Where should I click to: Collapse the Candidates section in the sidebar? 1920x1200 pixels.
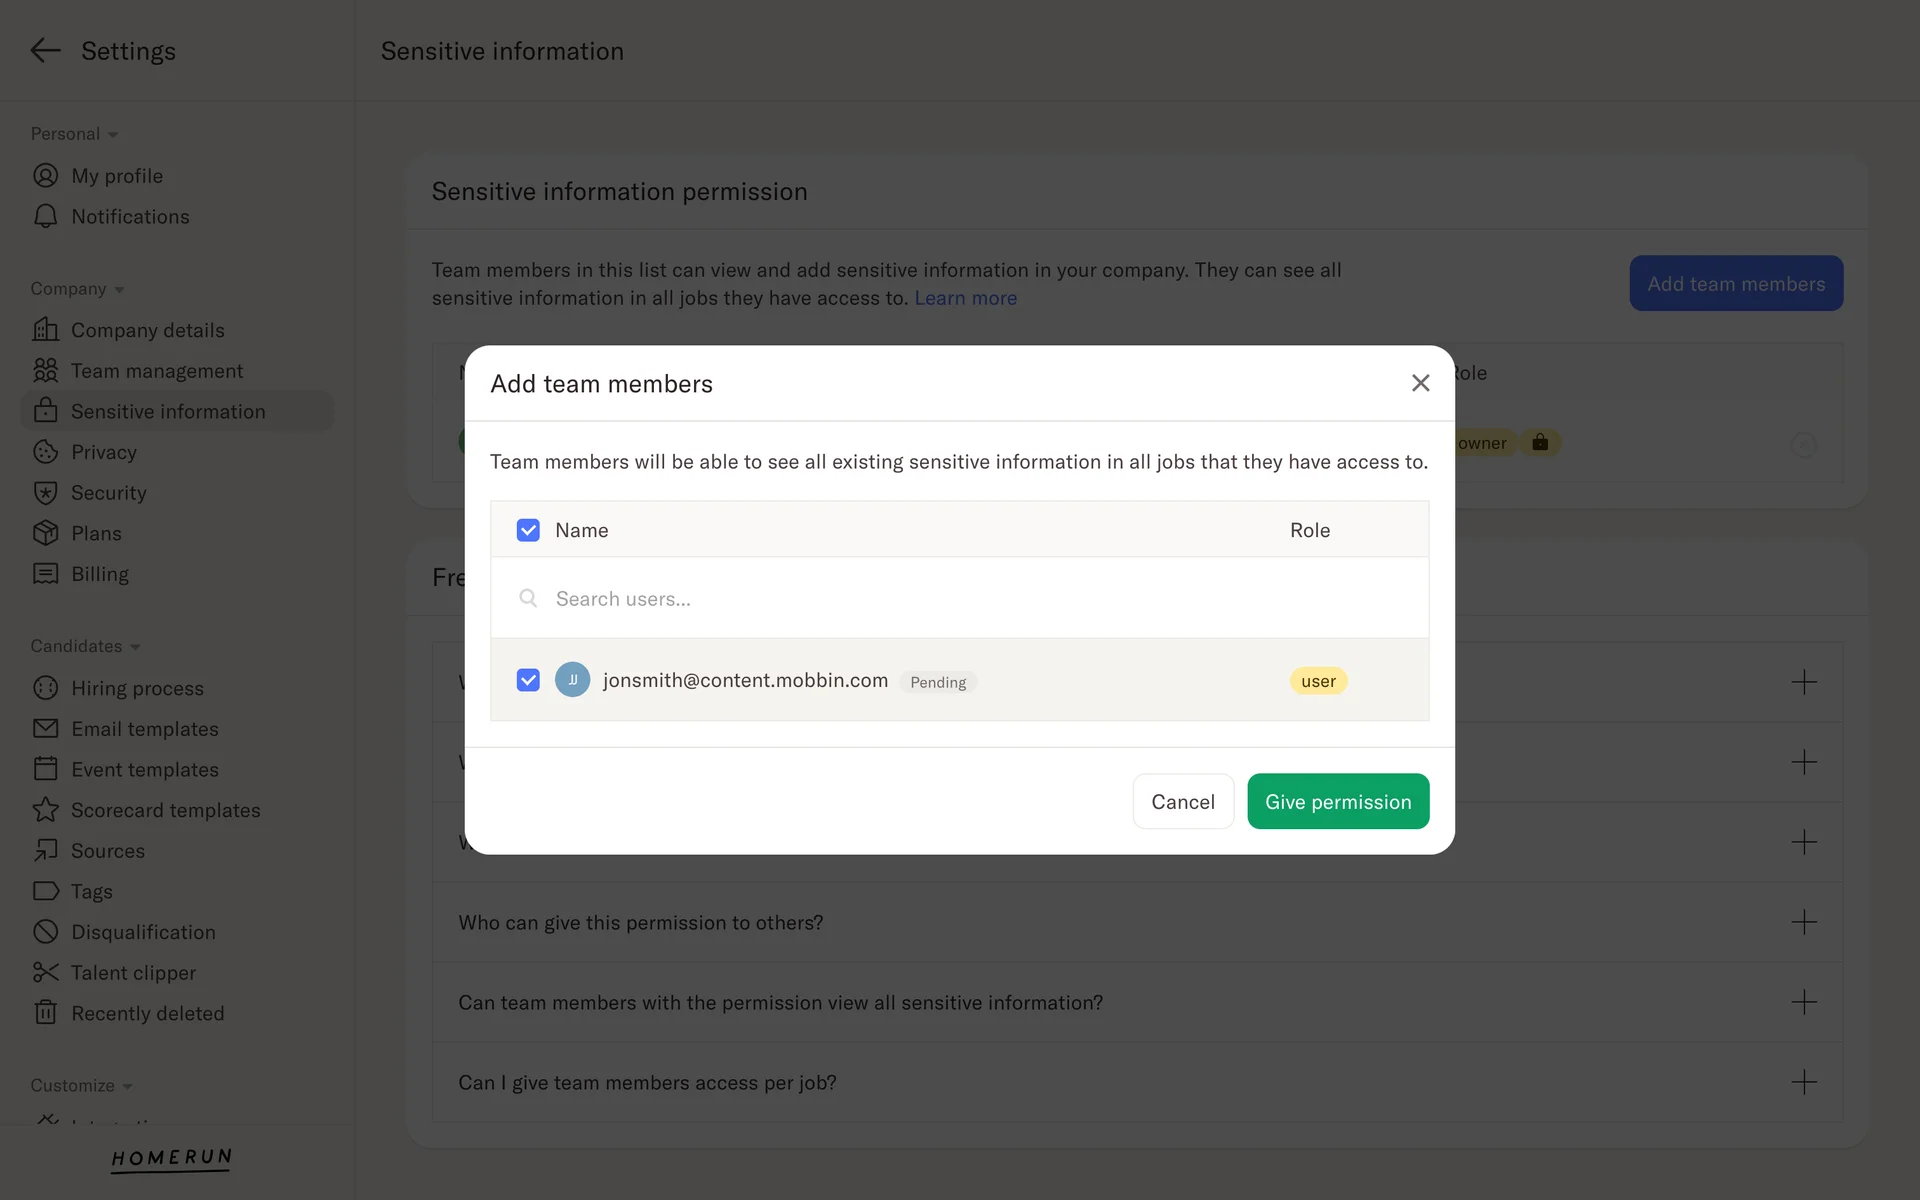click(x=86, y=646)
